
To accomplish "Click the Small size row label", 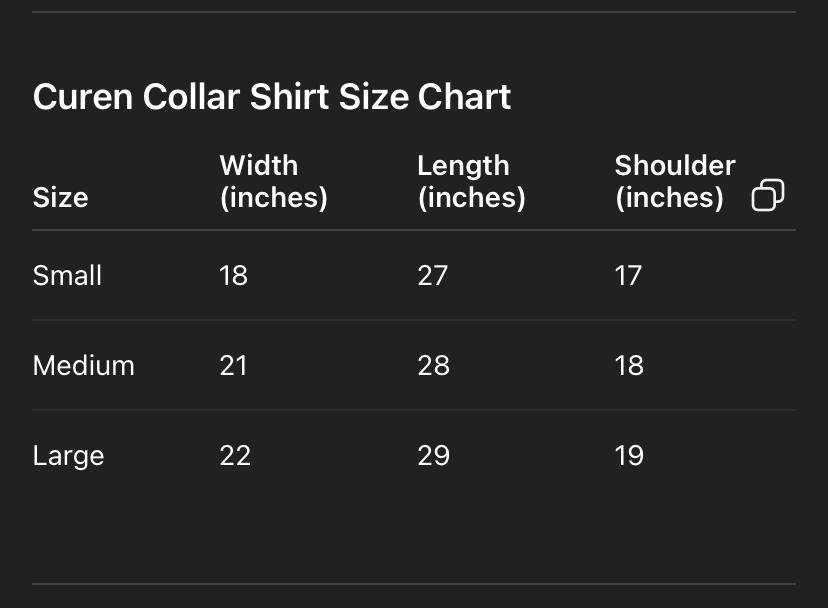I will point(67,275).
